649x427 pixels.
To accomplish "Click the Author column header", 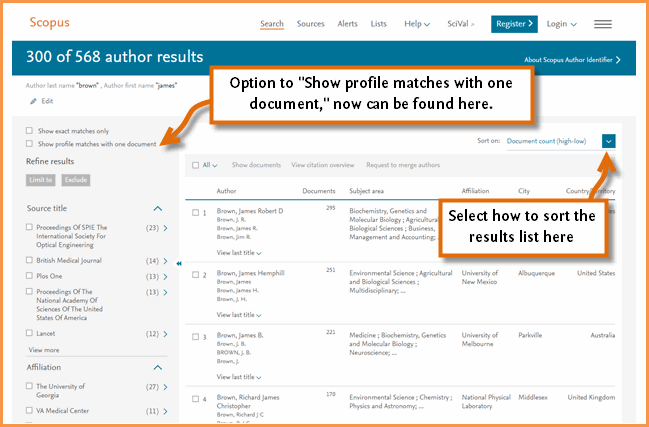I will (x=226, y=191).
